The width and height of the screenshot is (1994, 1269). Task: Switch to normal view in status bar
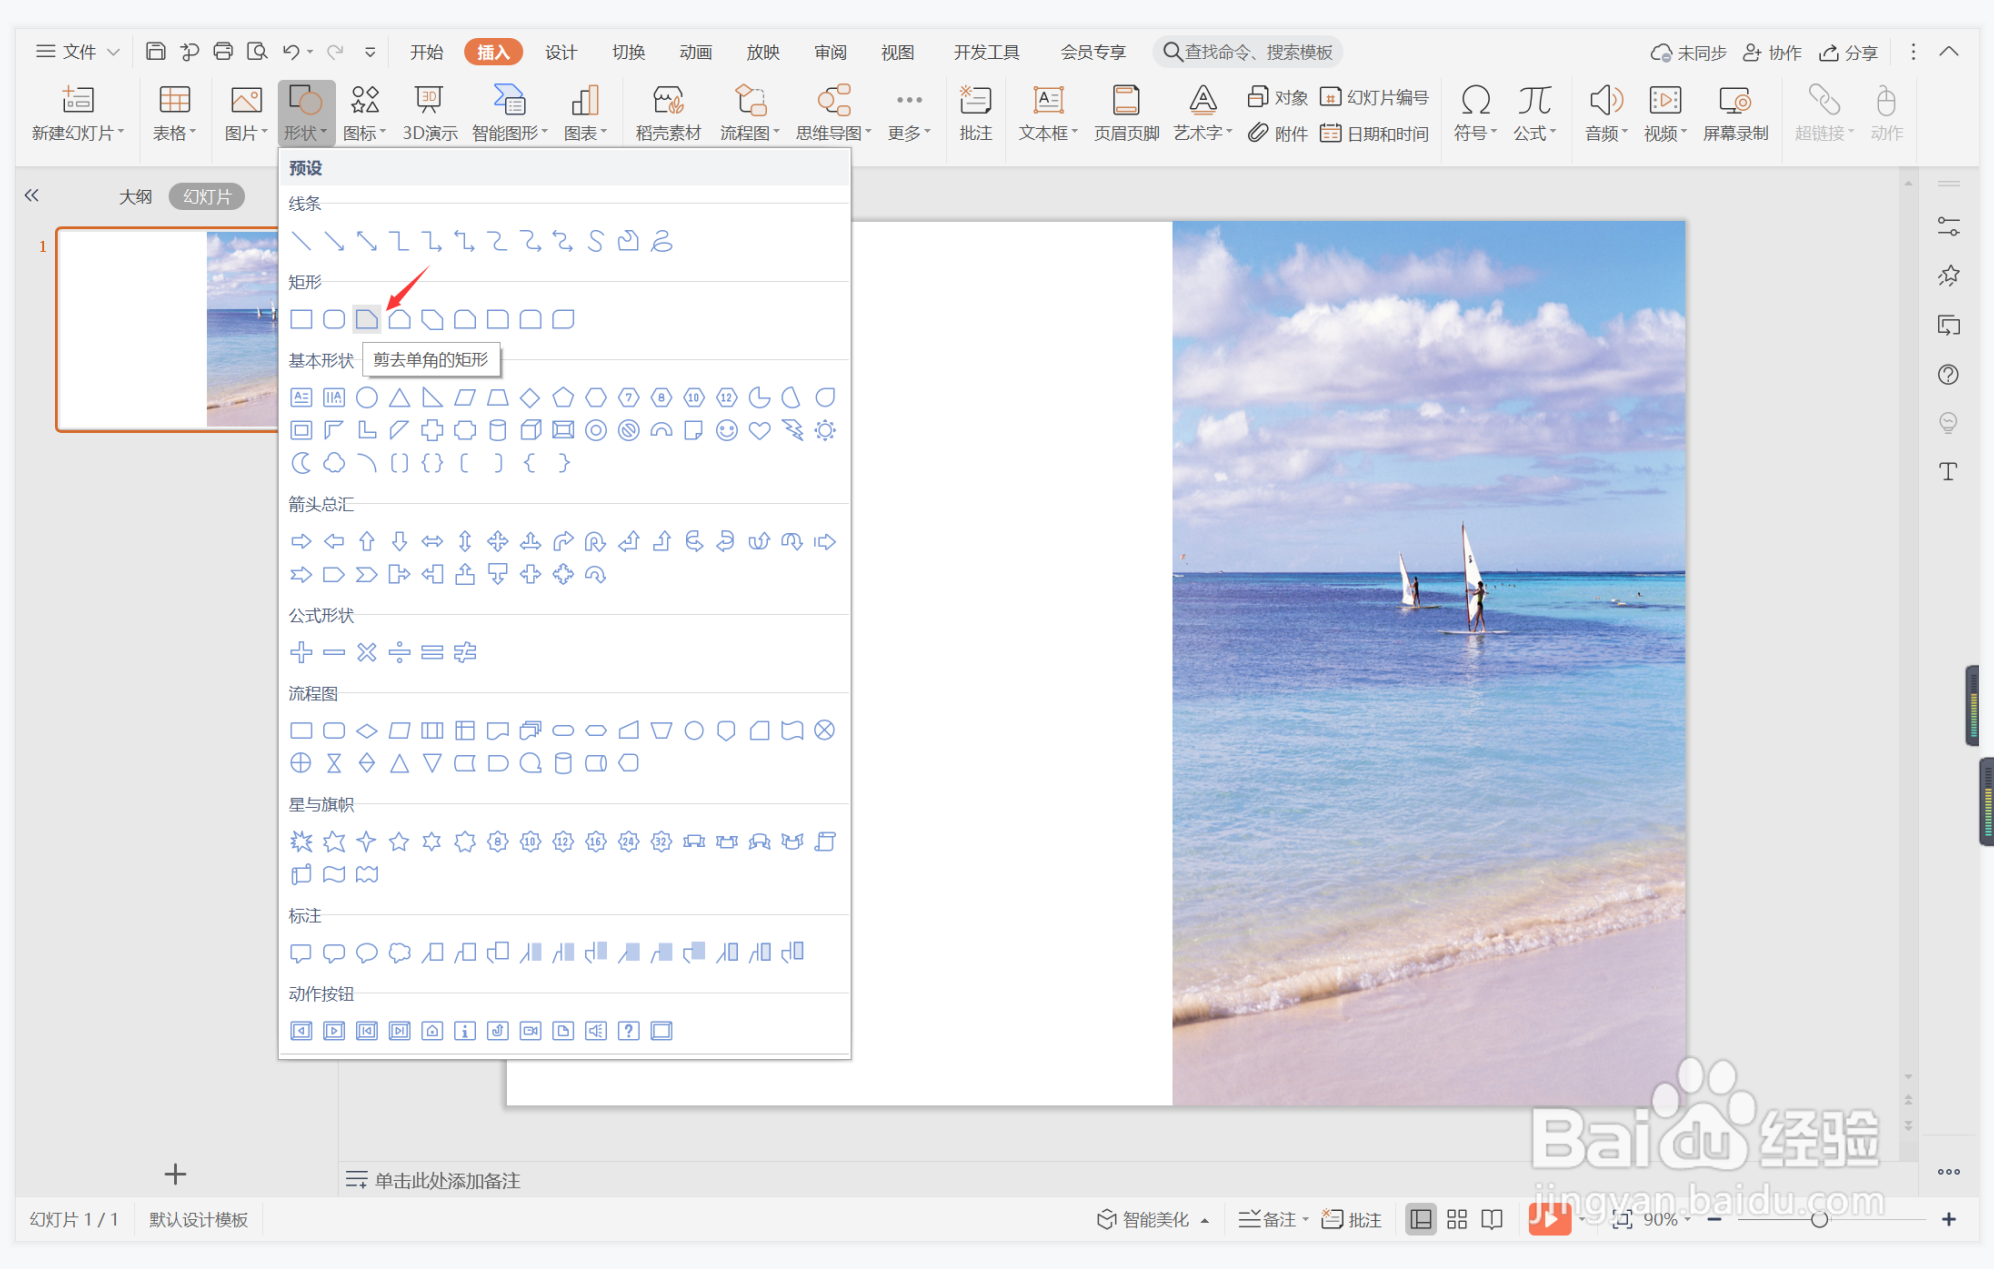[1420, 1219]
